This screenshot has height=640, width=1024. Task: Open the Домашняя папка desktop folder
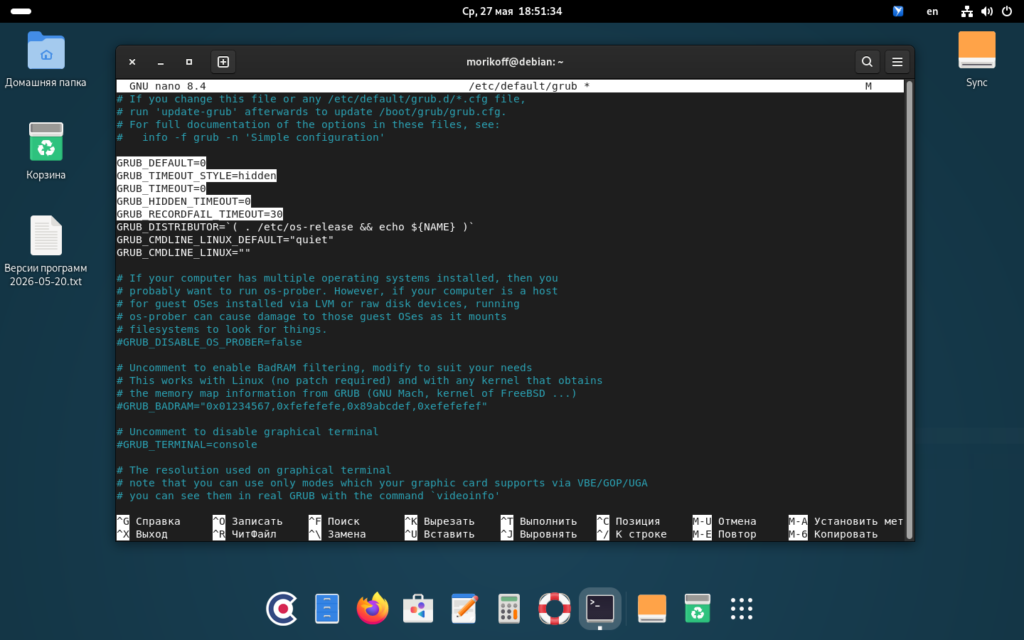(x=46, y=59)
